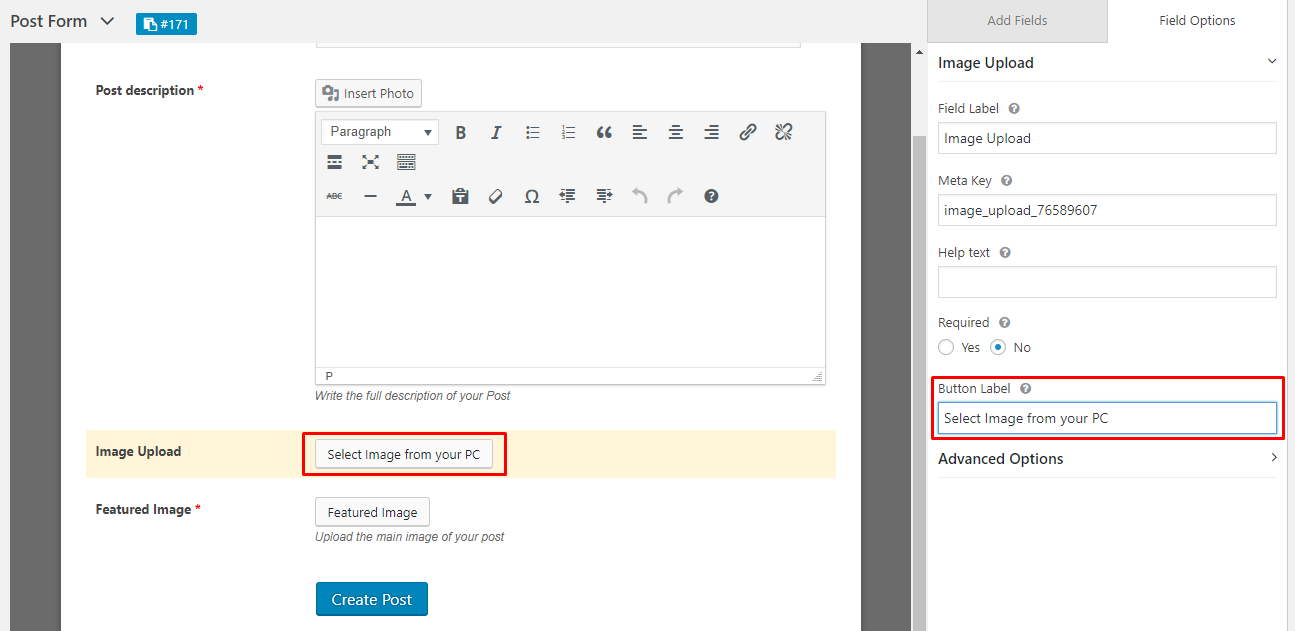Click the editor resize handle corner
The width and height of the screenshot is (1295, 631).
[x=818, y=377]
